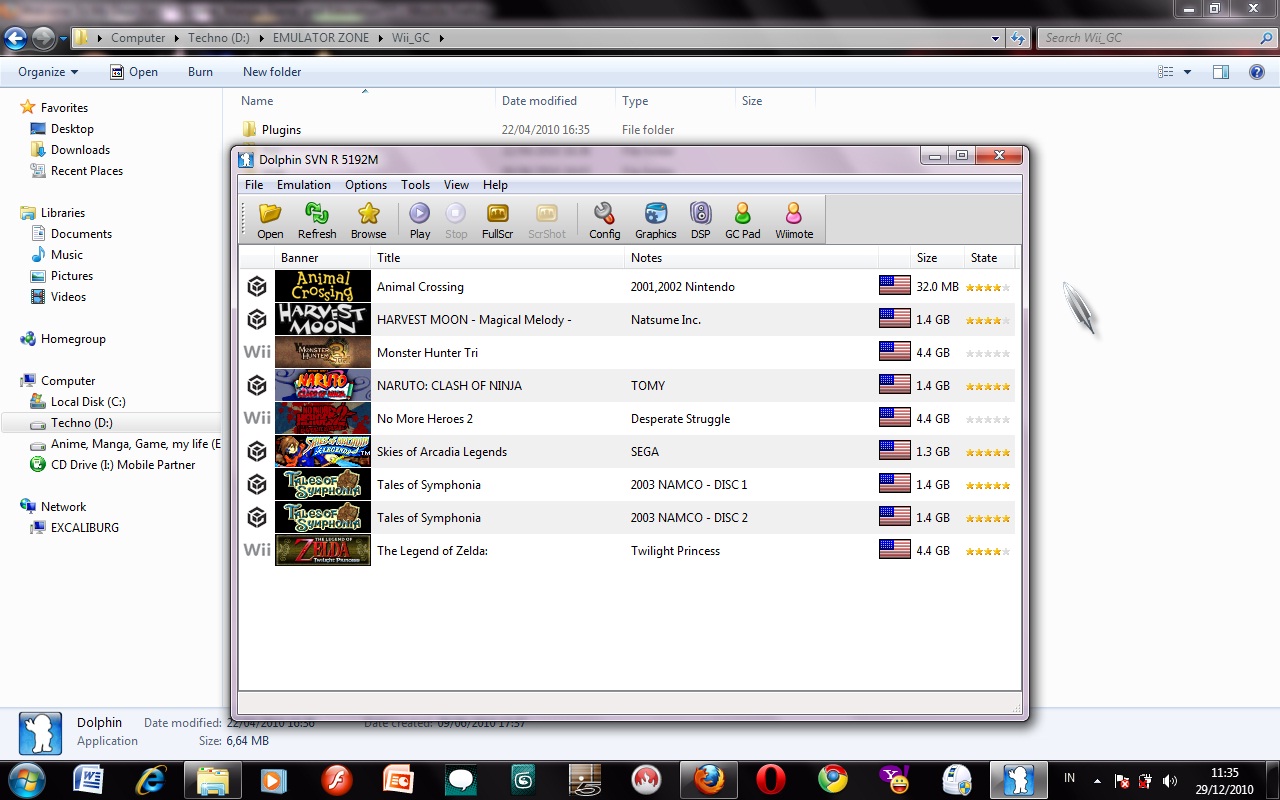Launch Opera from the taskbar
1280x800 pixels.
770,779
